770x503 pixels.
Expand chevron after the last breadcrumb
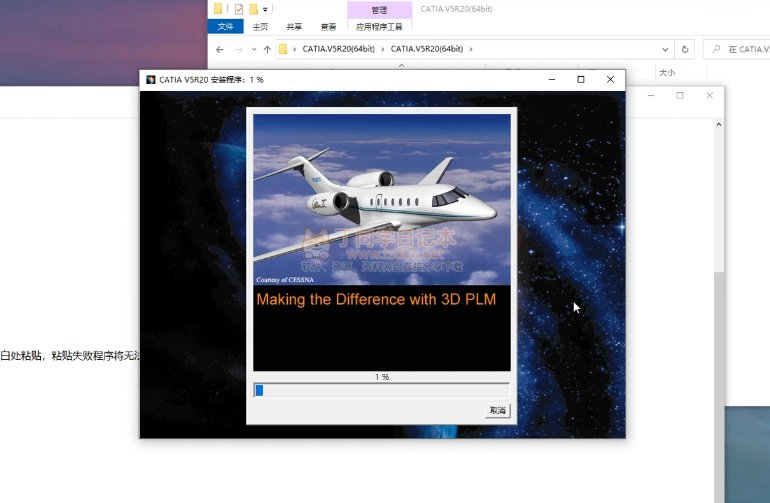coord(471,49)
